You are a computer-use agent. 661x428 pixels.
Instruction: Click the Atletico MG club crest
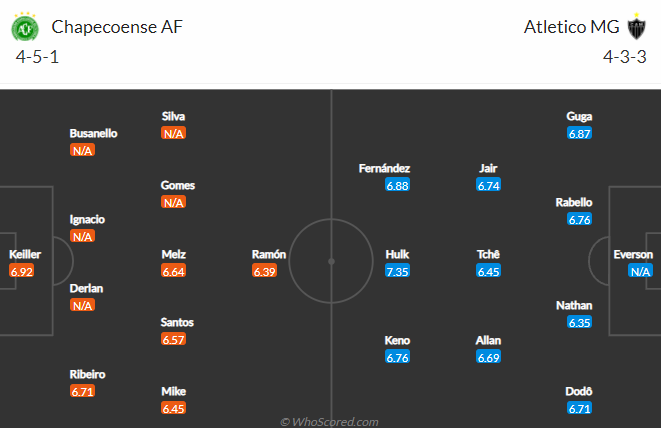[636, 27]
